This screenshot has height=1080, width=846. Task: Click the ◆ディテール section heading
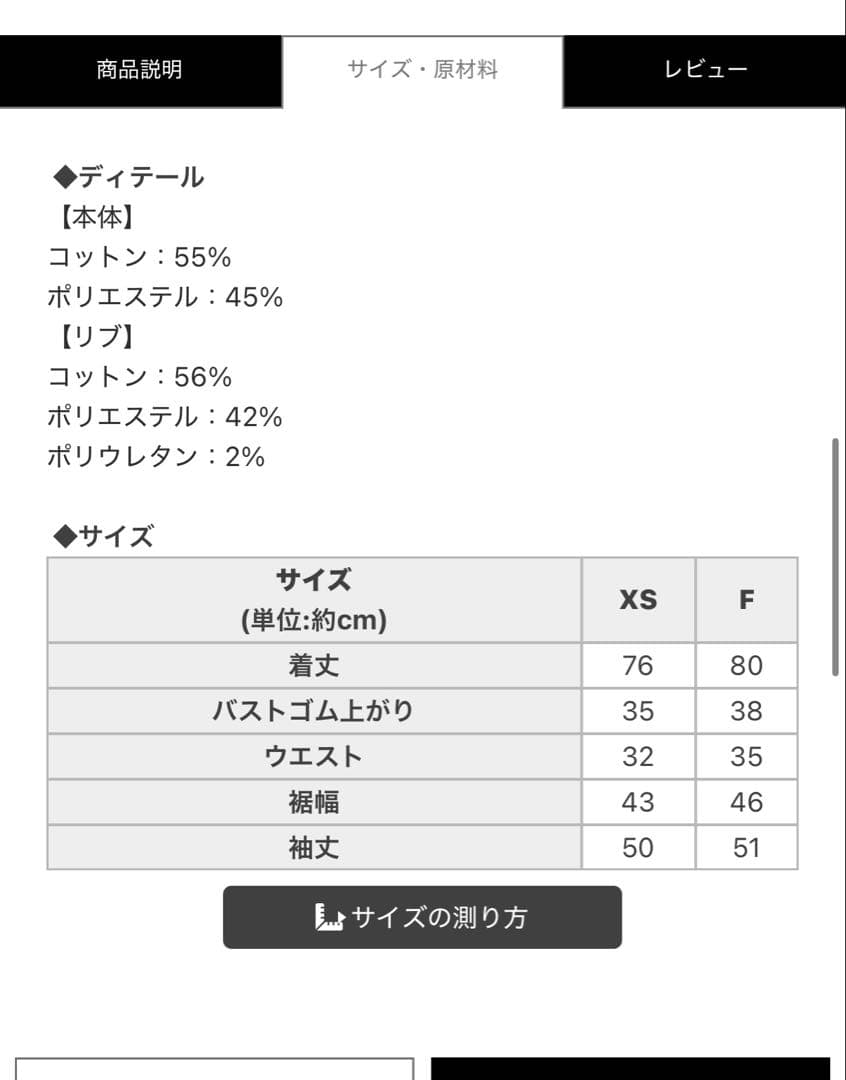pyautogui.click(x=128, y=178)
